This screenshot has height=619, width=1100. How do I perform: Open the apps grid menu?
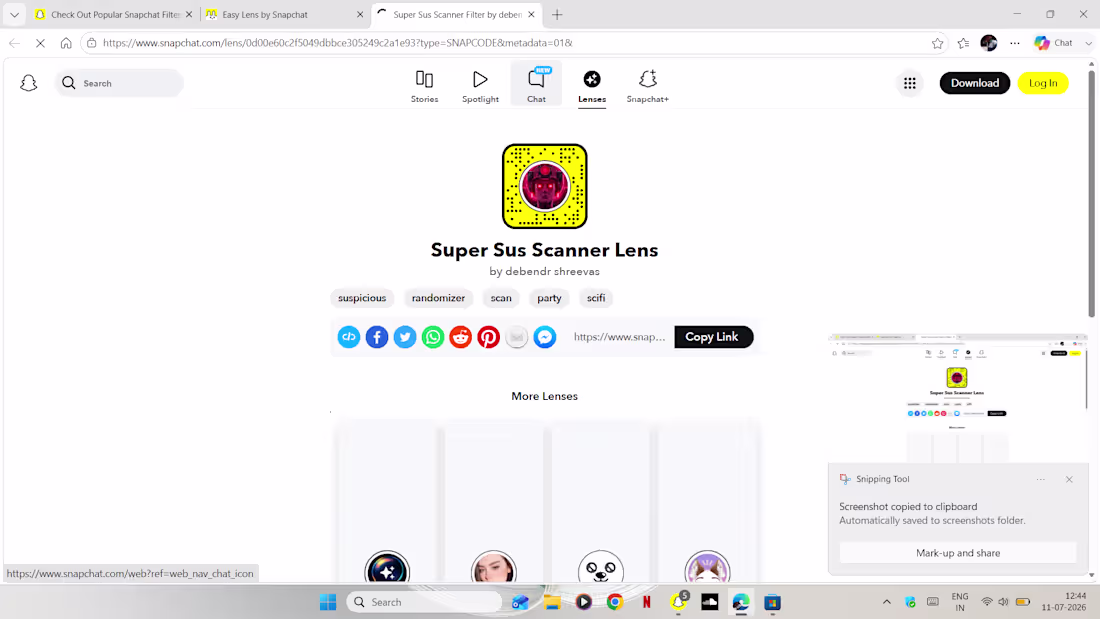coord(910,83)
